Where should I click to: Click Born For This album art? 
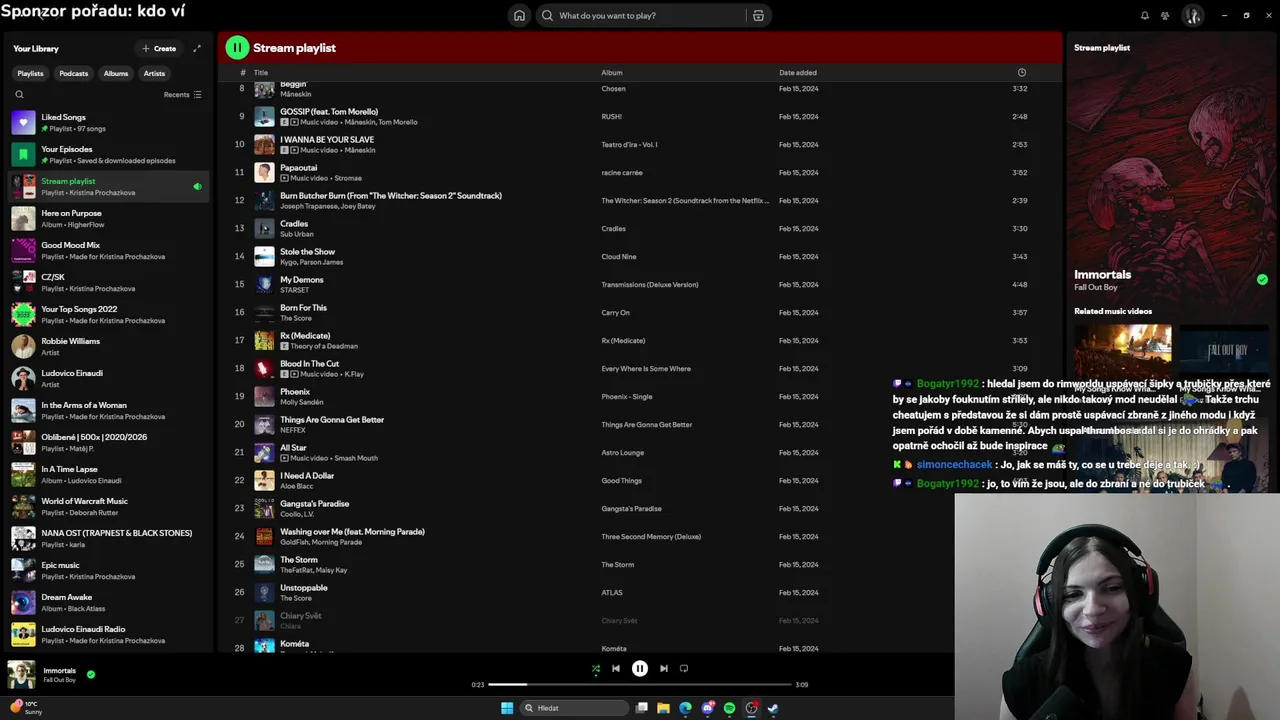264,312
